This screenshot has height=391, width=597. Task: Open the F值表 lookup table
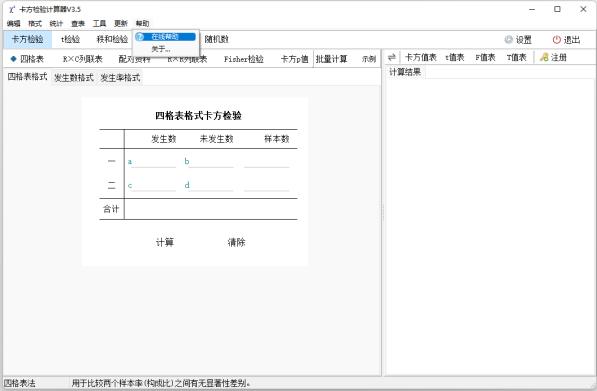485,57
